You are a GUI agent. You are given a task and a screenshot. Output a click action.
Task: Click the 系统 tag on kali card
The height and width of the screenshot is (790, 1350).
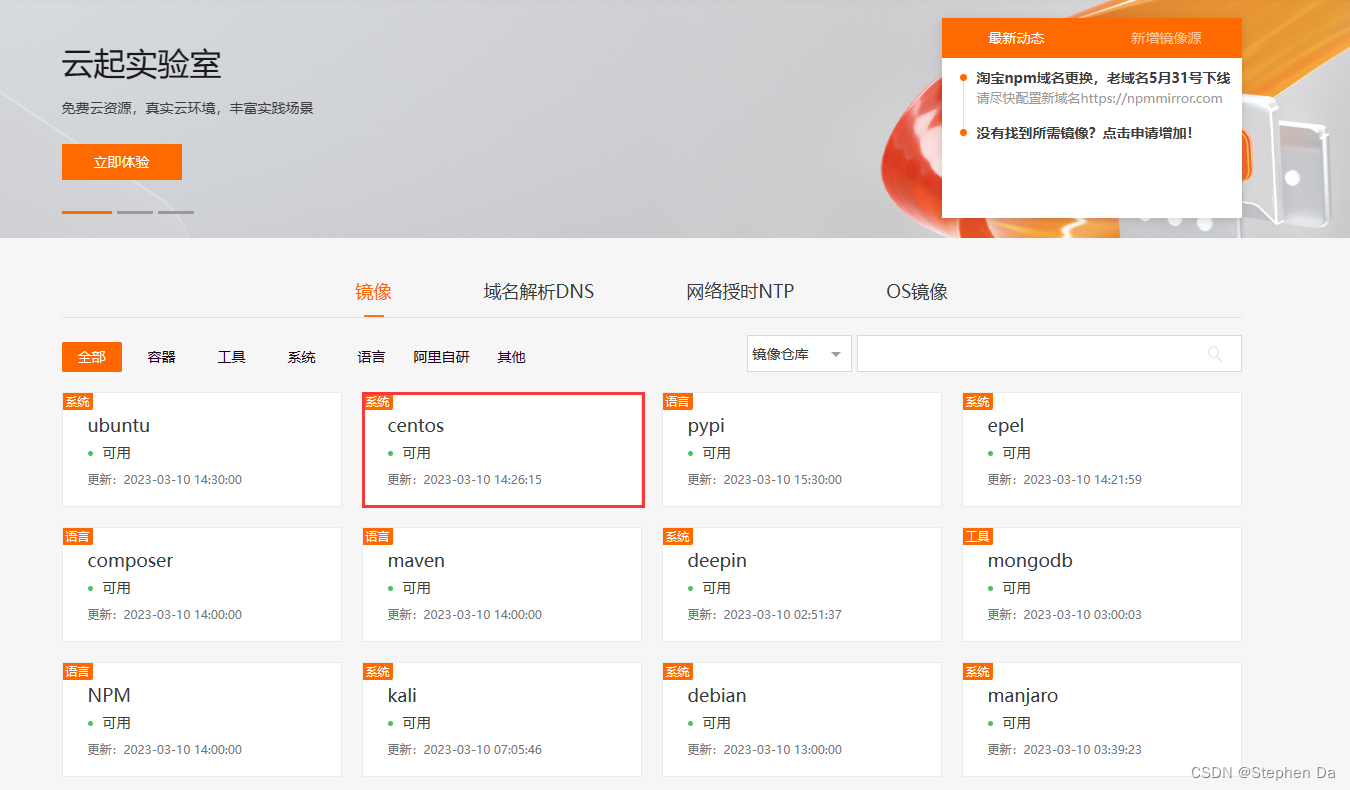pyautogui.click(x=378, y=672)
